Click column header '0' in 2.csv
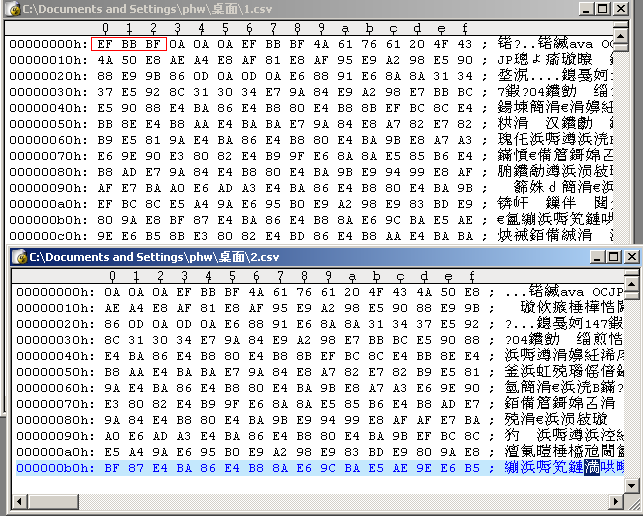 [112, 276]
